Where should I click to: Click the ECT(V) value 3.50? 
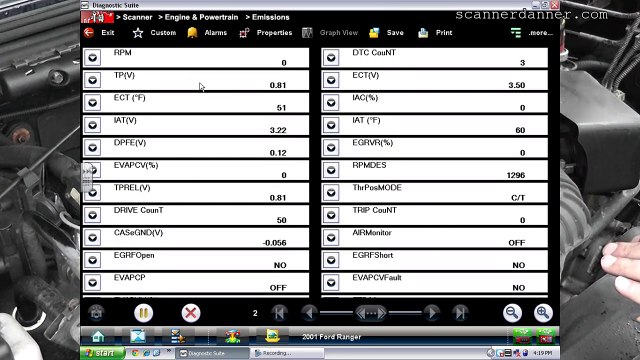(x=516, y=85)
